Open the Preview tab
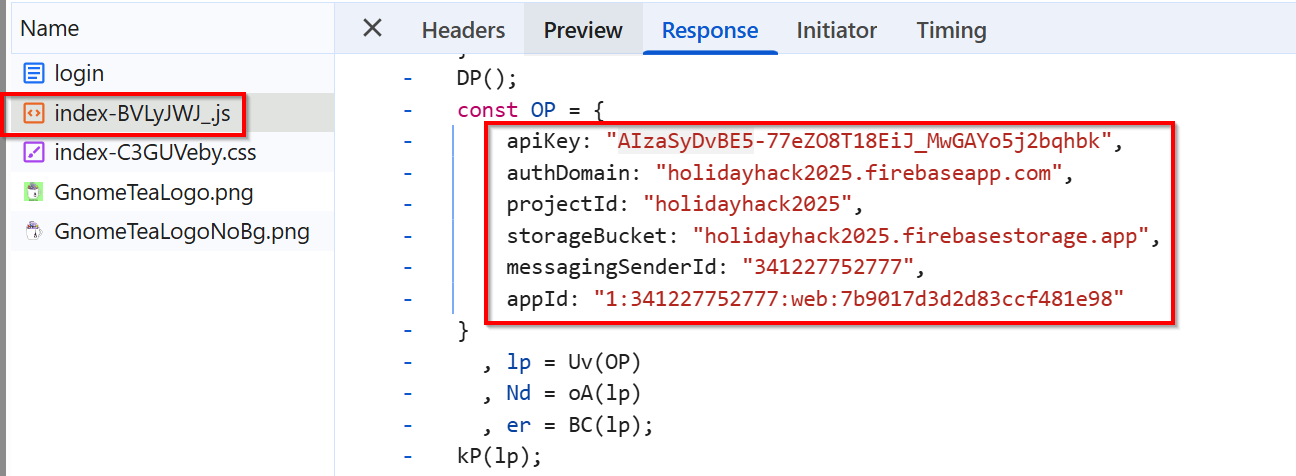Screen dimensions: 1296x476 click(583, 30)
